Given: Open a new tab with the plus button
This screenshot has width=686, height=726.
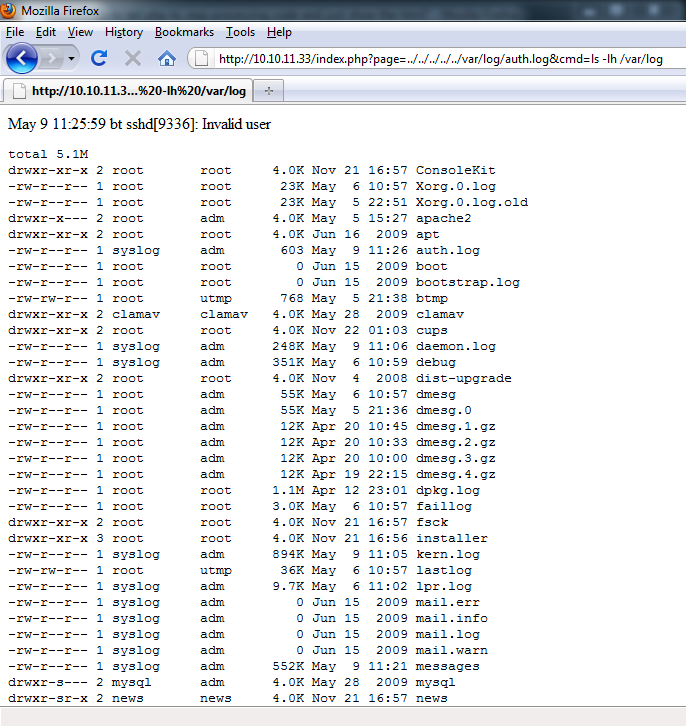Looking at the screenshot, I should (x=268, y=91).
